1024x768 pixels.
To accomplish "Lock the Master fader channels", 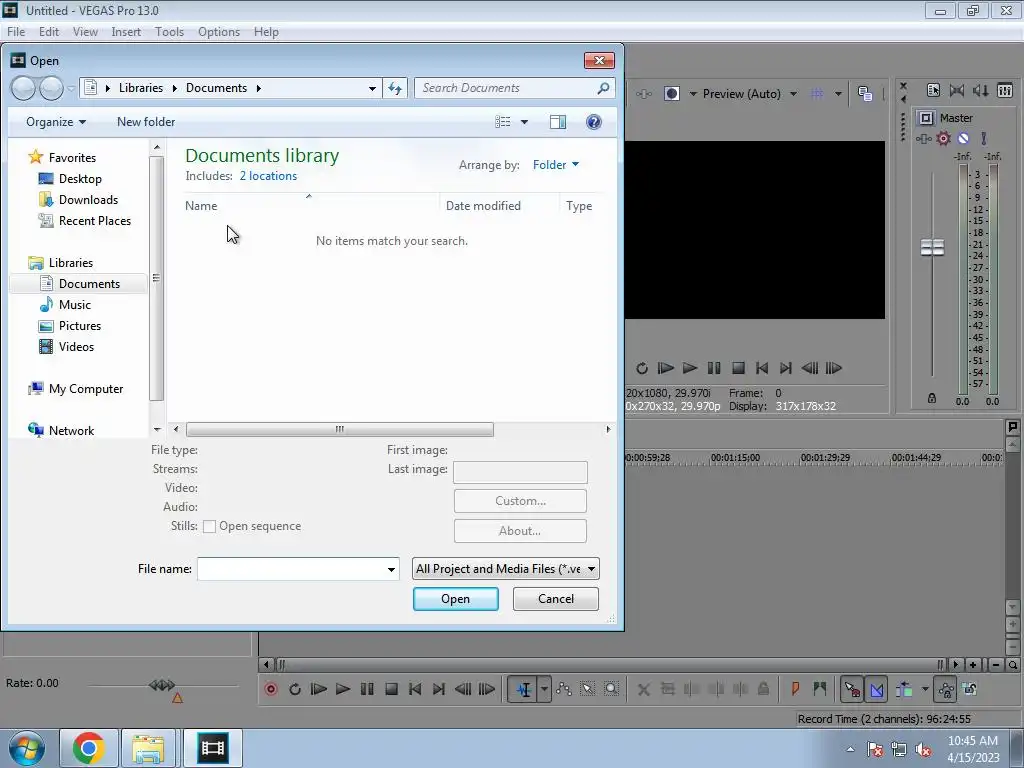I will coord(932,398).
